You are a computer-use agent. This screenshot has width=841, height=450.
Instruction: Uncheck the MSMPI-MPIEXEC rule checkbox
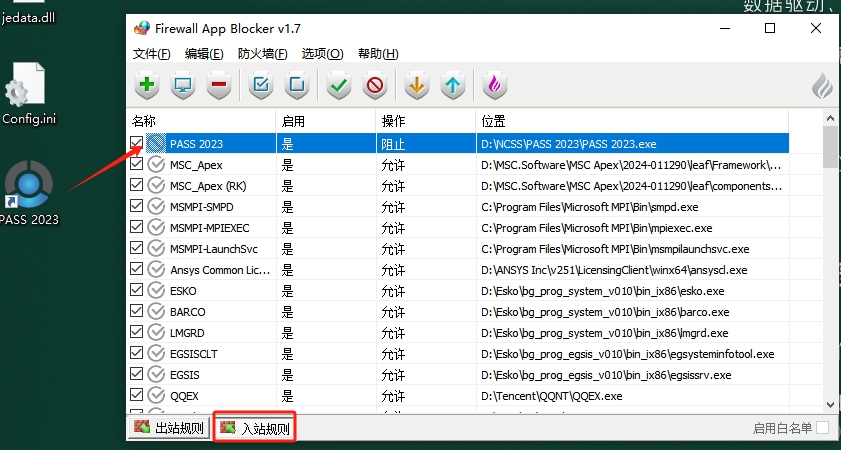136,227
